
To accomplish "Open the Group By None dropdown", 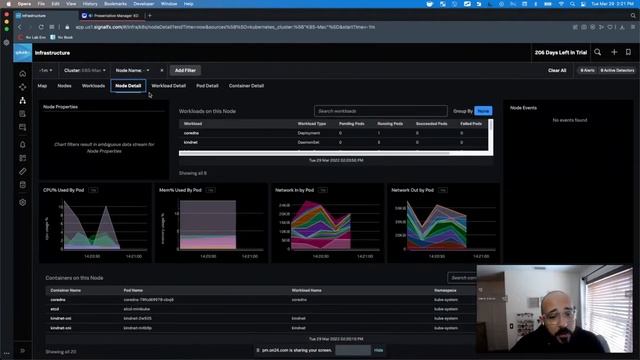I will [x=483, y=111].
